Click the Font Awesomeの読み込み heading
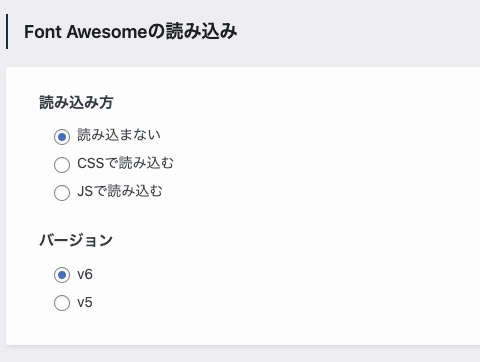 pyautogui.click(x=131, y=32)
